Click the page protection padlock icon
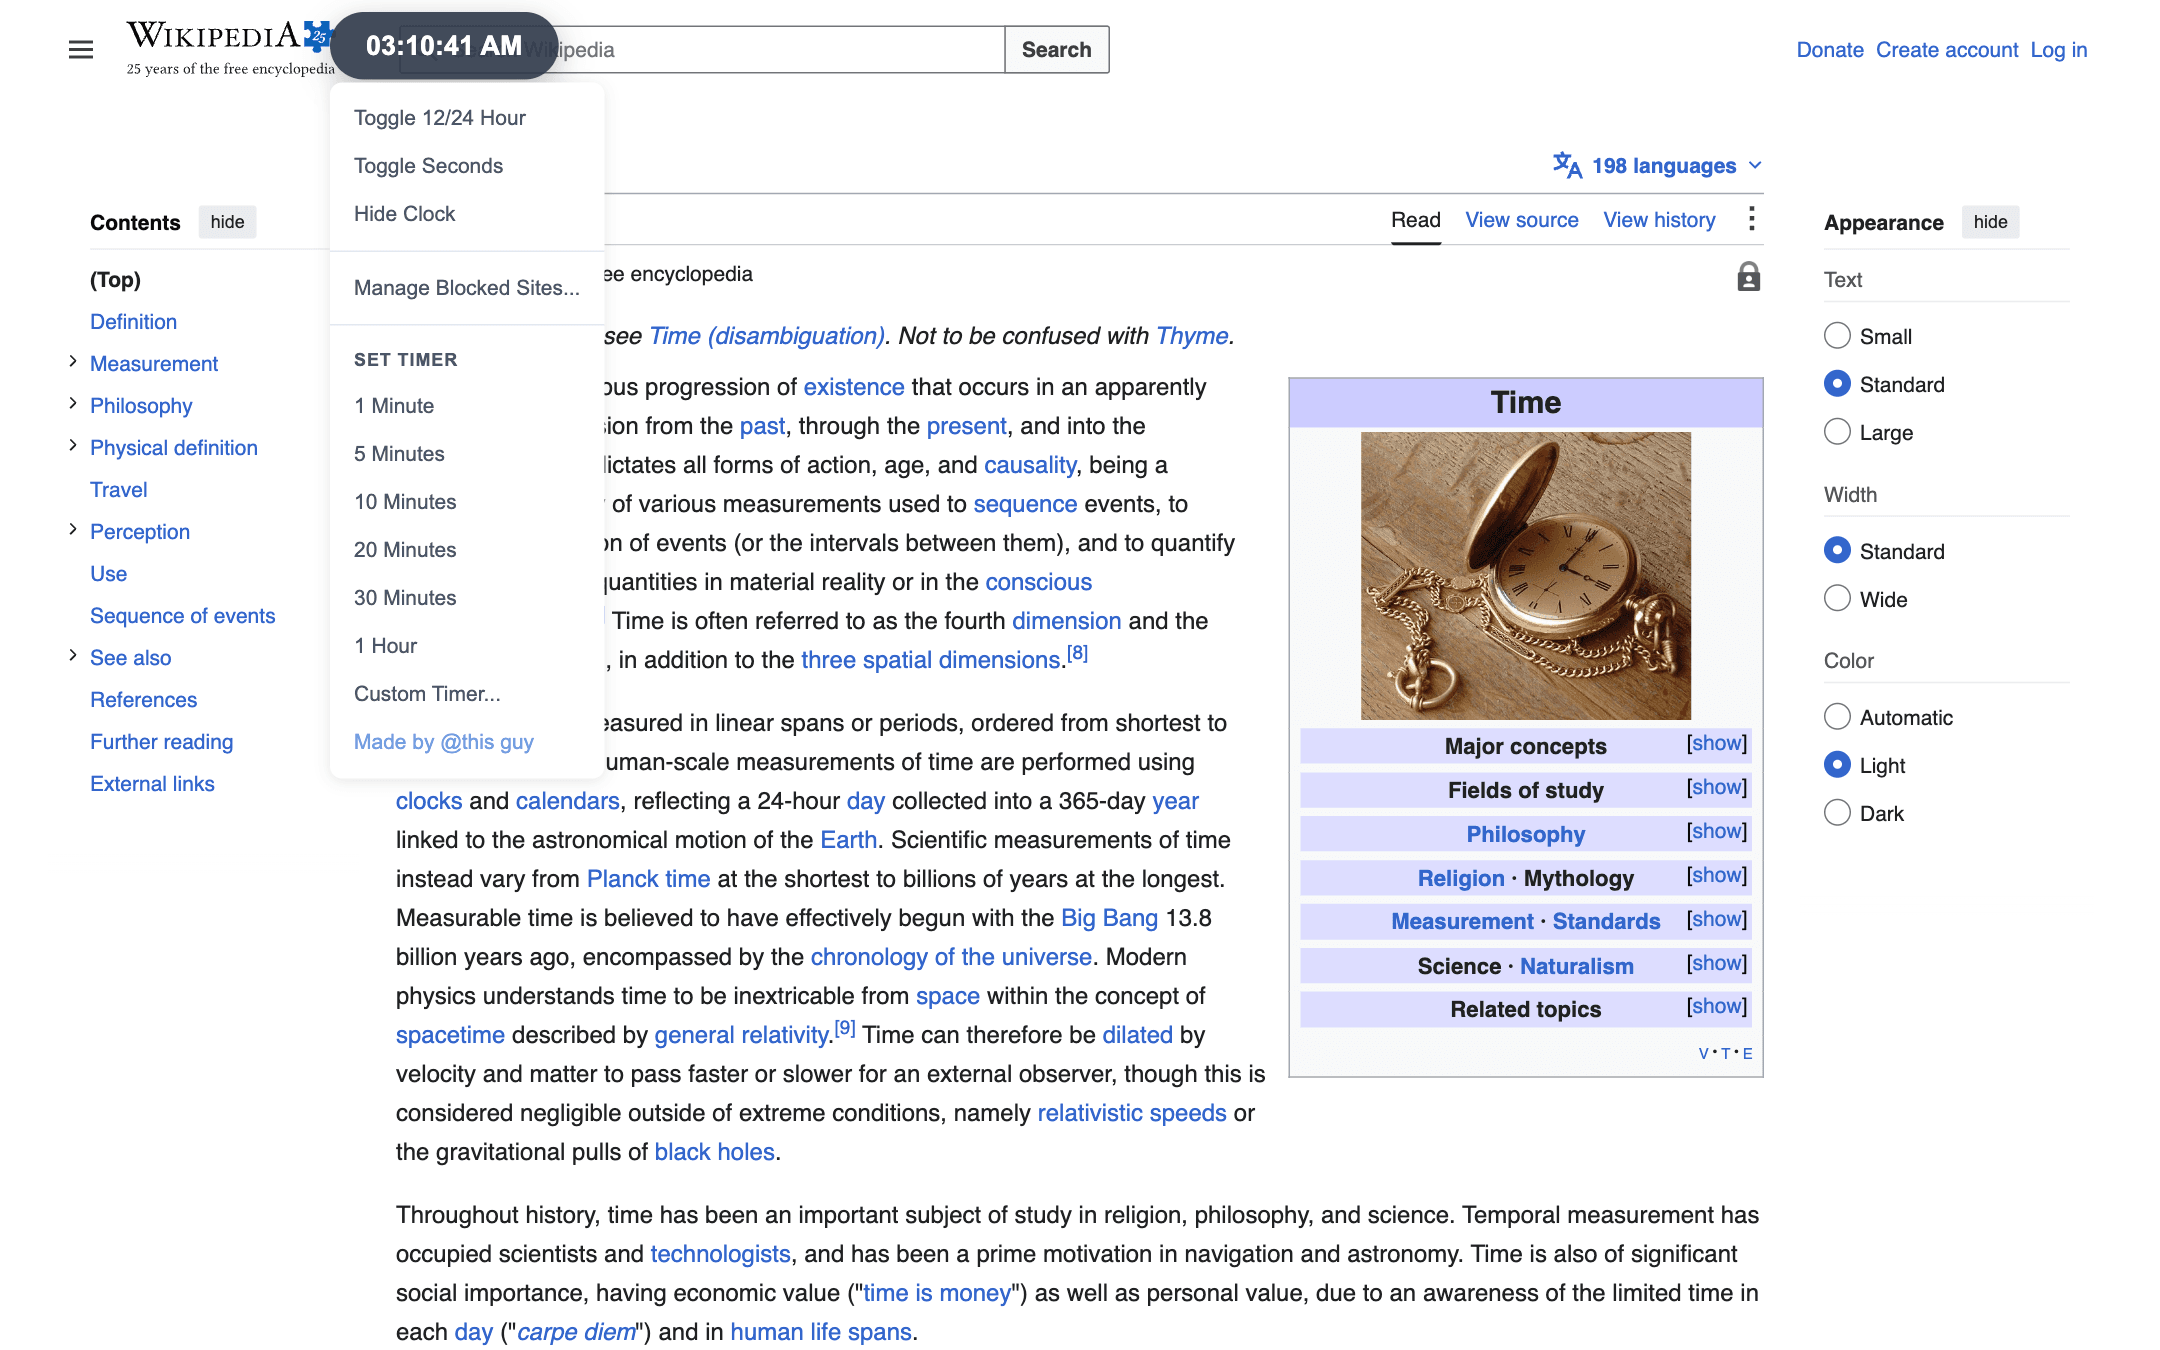 (x=1748, y=276)
